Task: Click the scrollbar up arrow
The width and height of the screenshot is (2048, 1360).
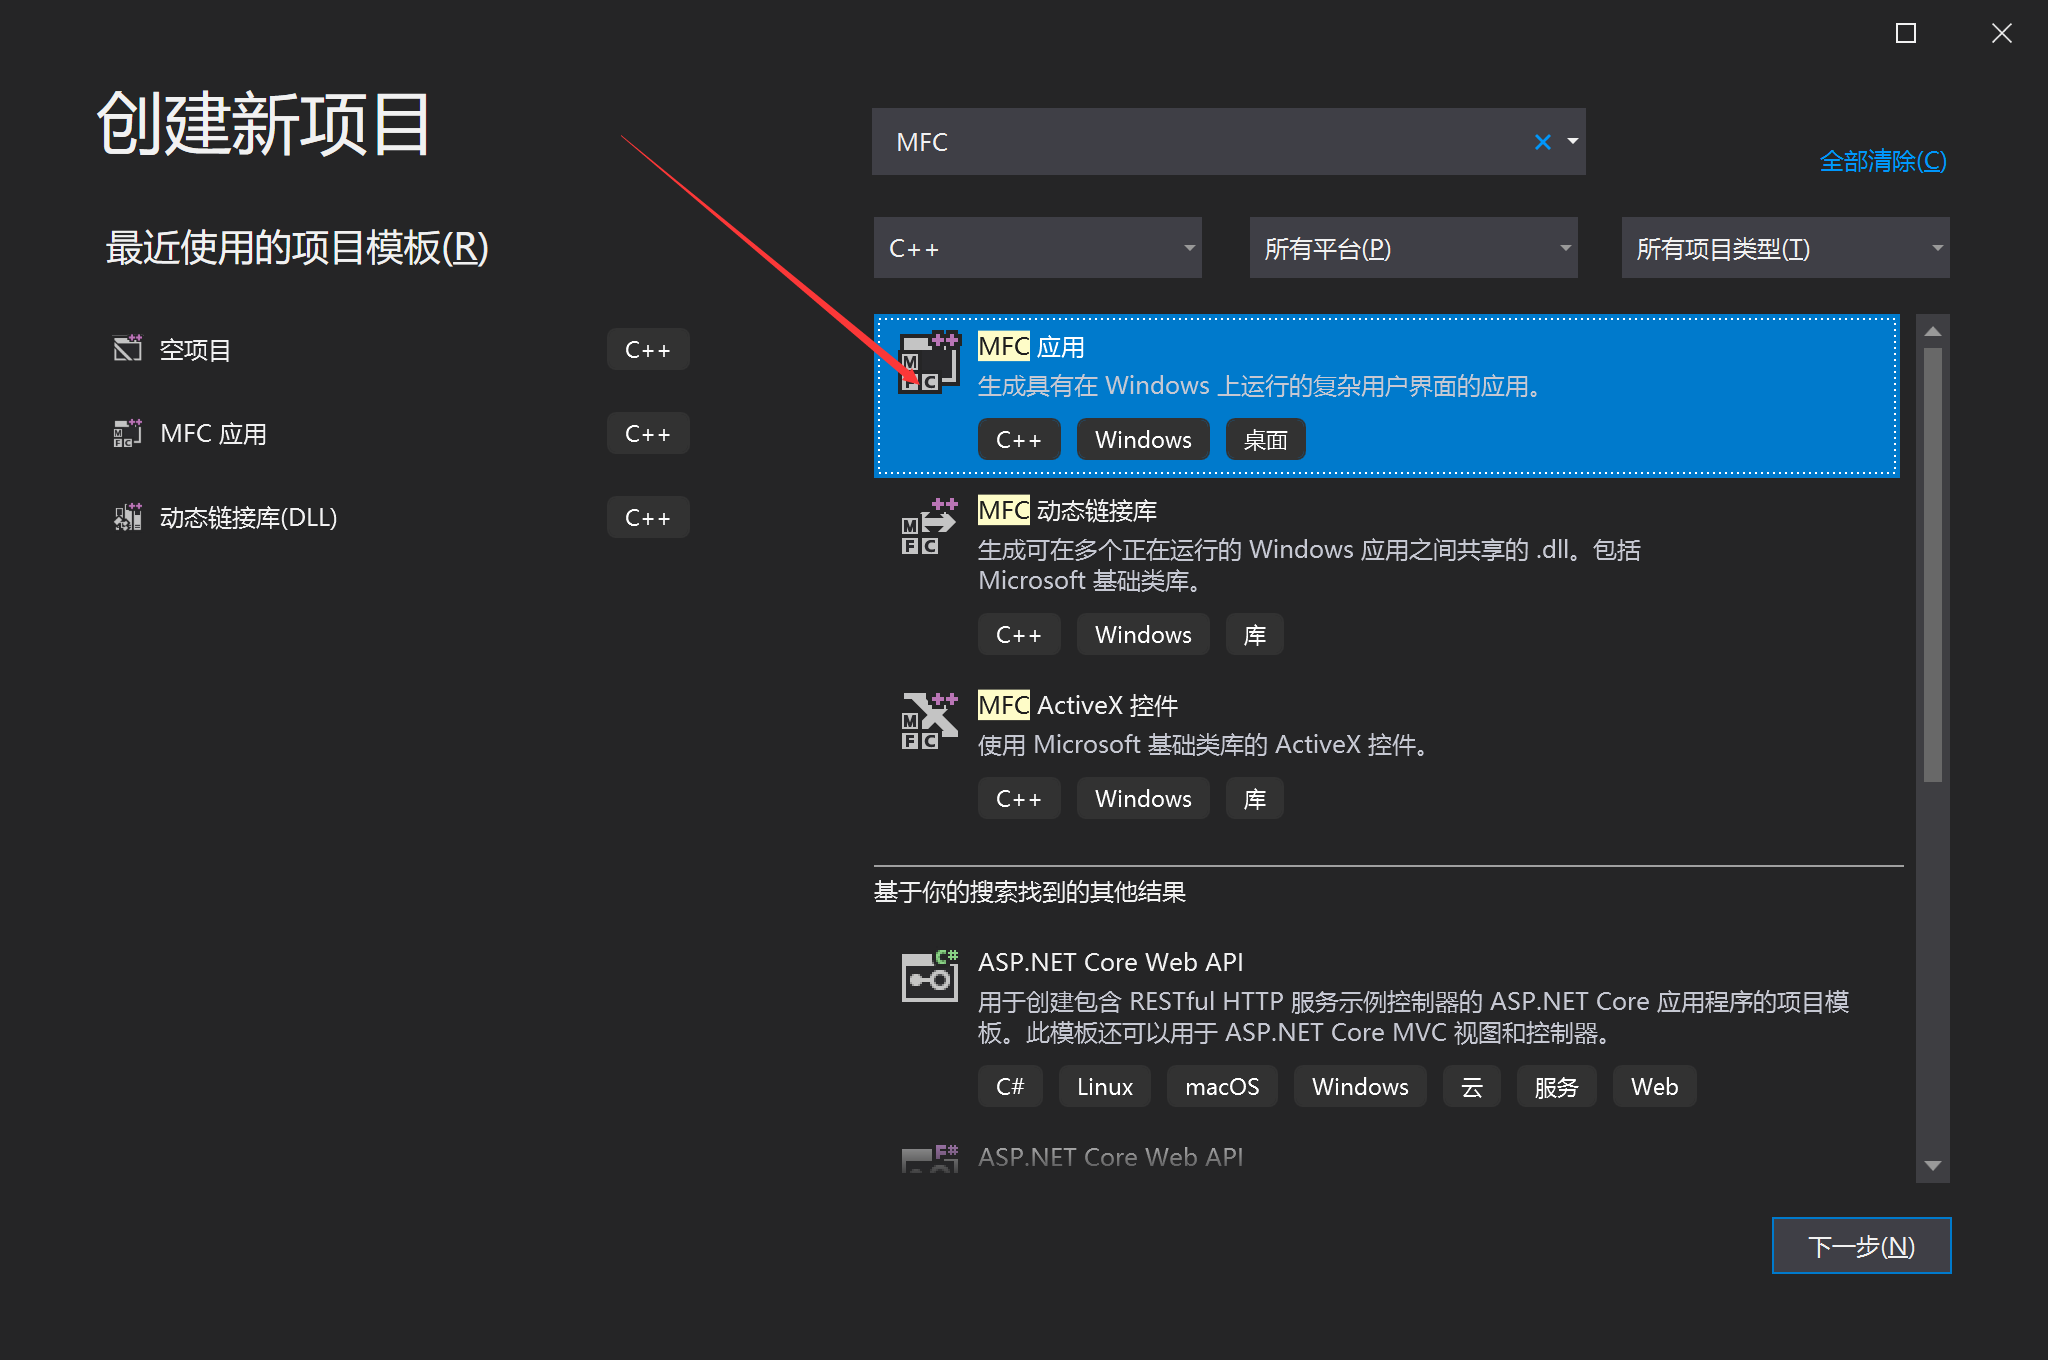Action: coord(1932,331)
